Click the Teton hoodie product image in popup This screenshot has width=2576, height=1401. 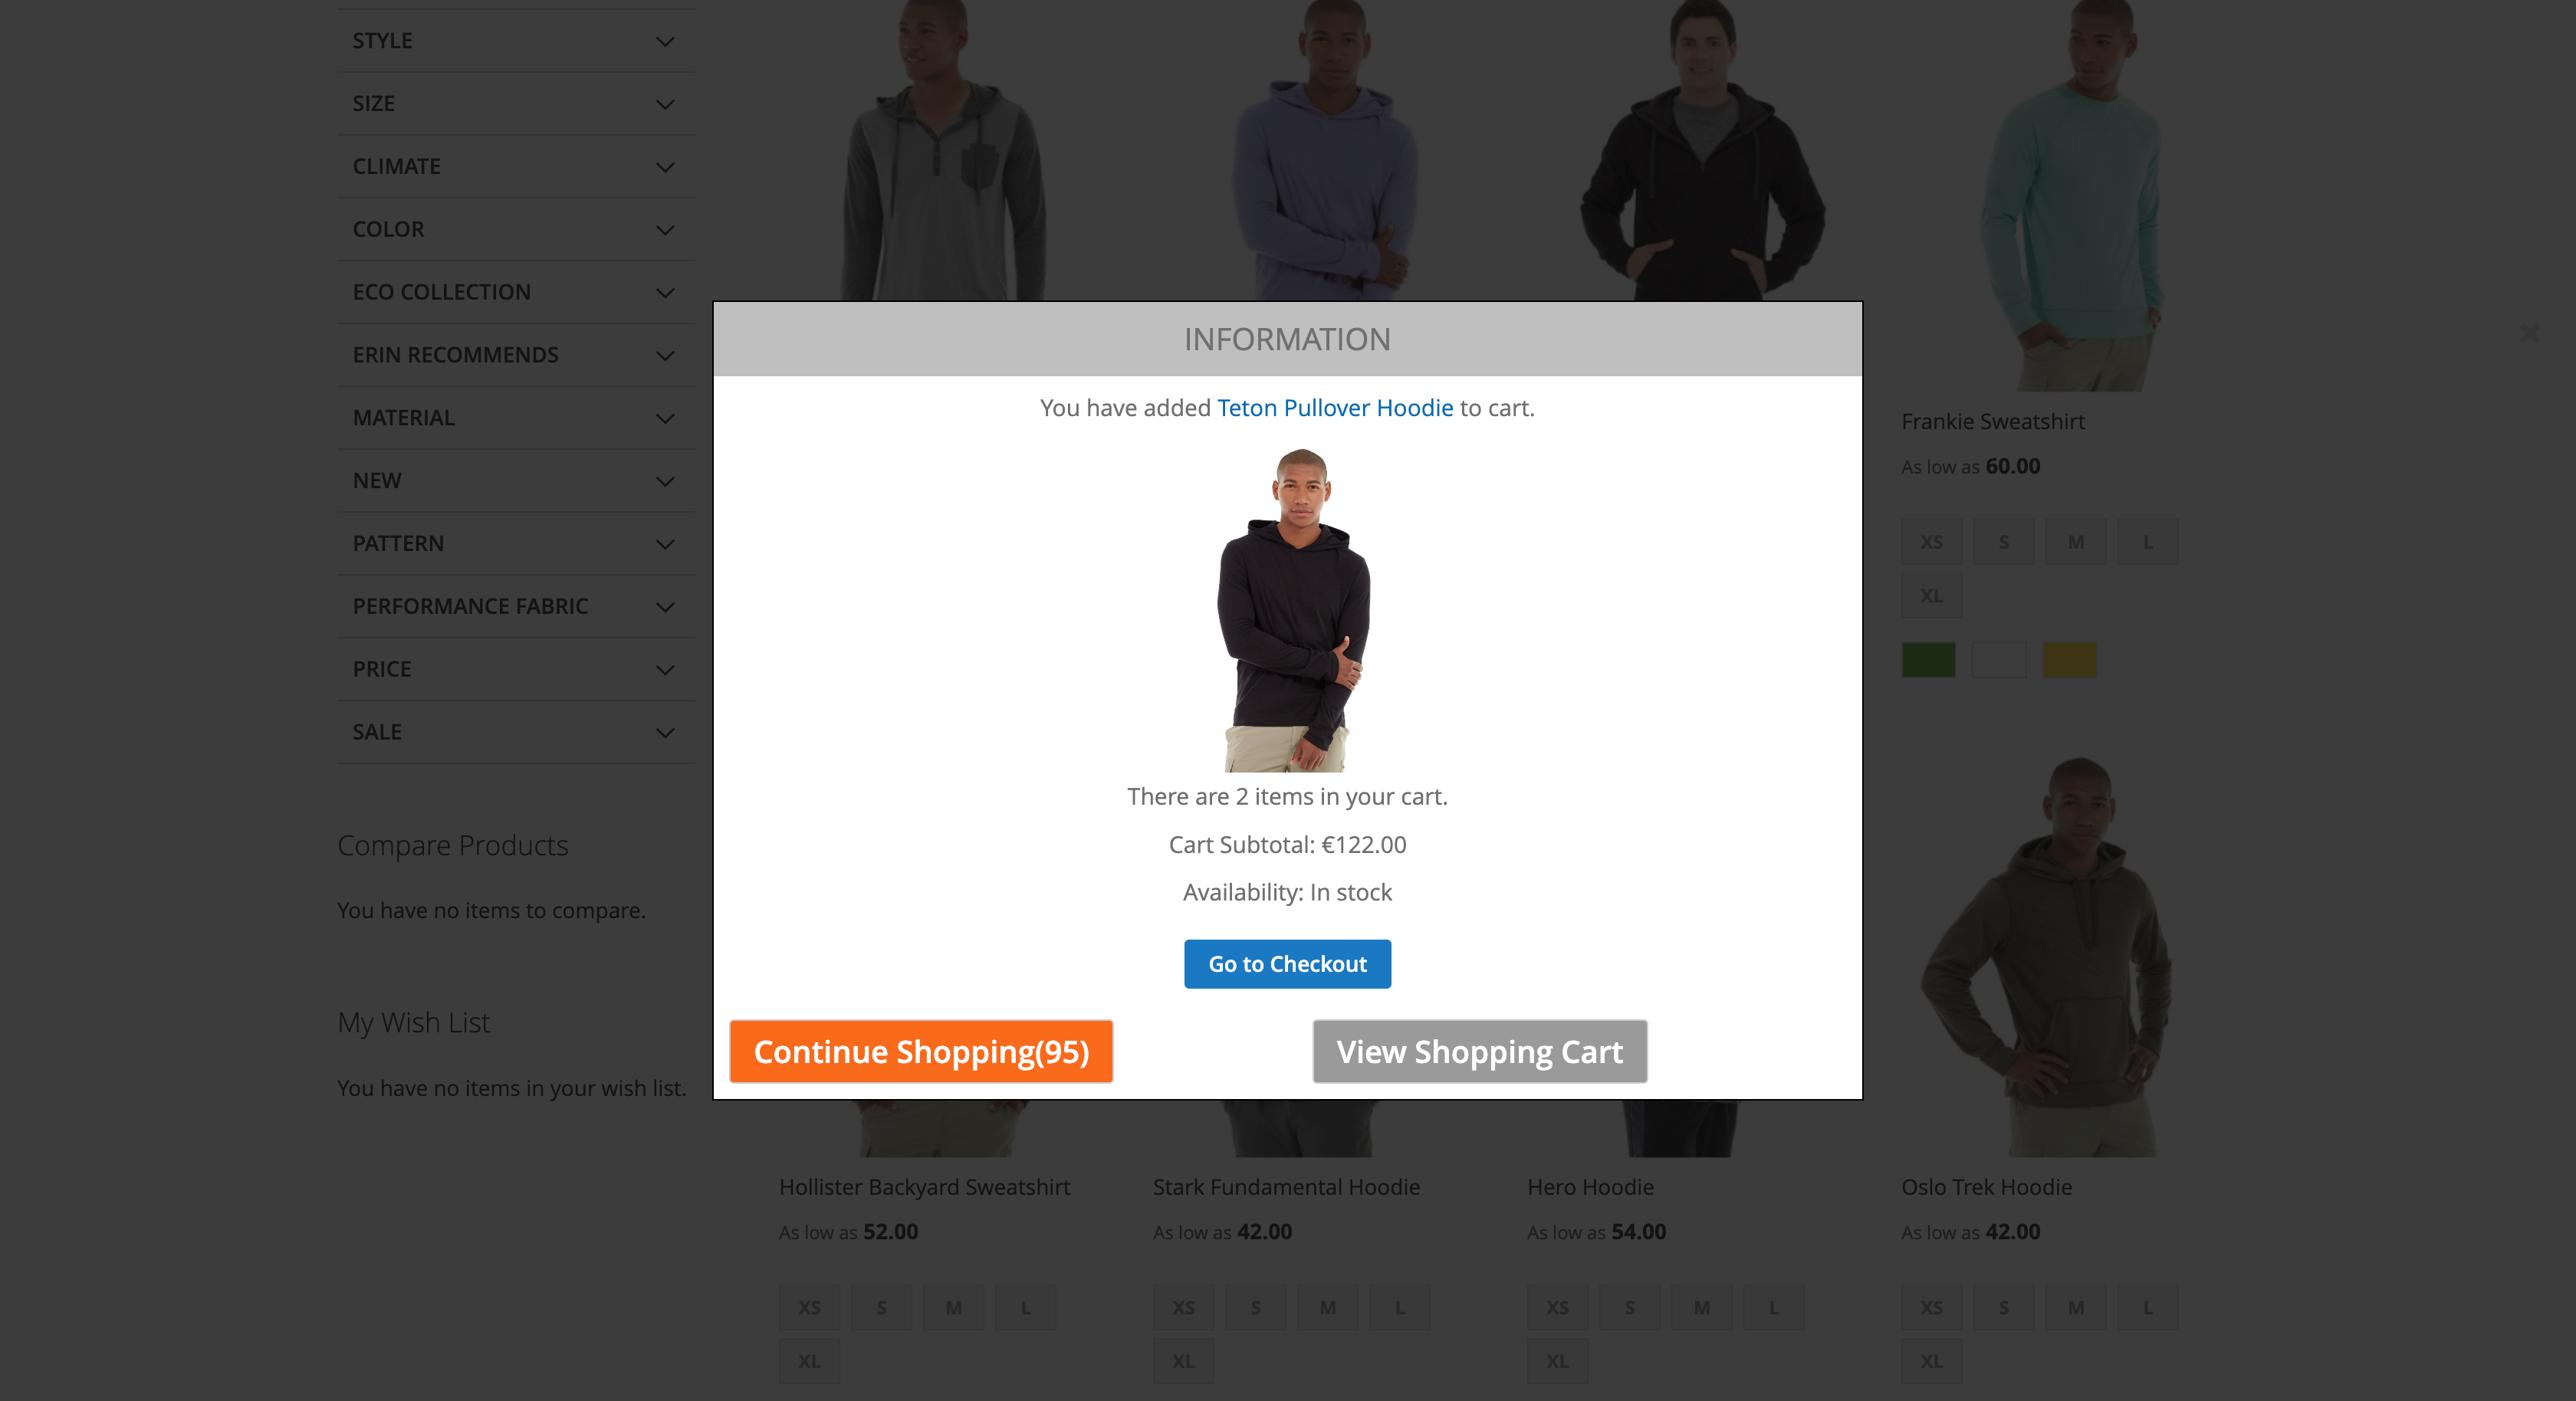coord(1293,610)
